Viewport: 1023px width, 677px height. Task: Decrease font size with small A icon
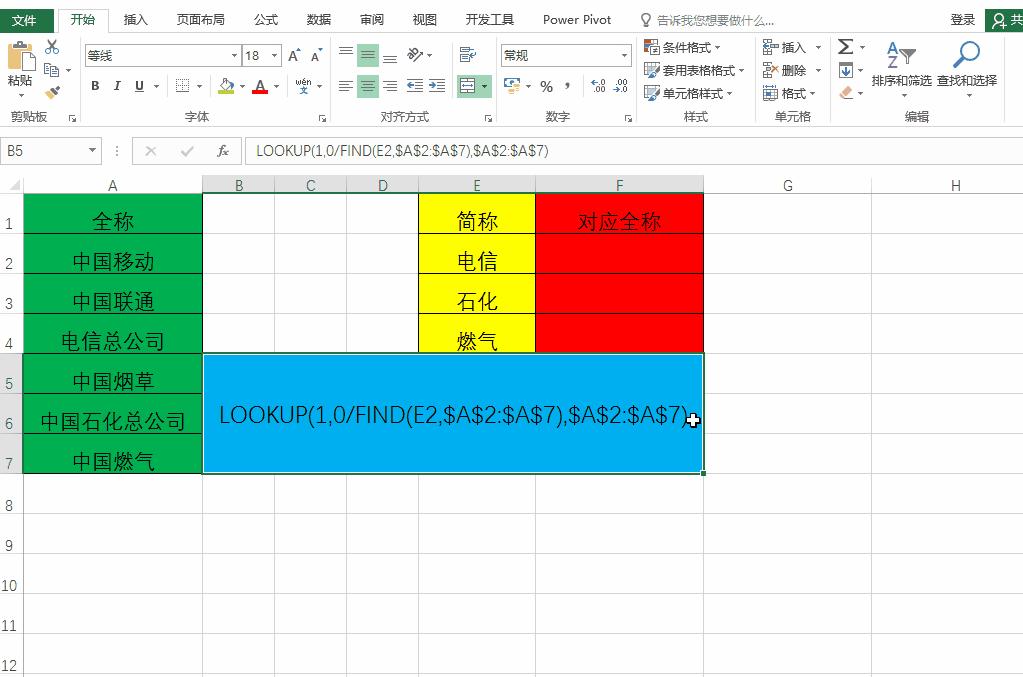click(316, 55)
